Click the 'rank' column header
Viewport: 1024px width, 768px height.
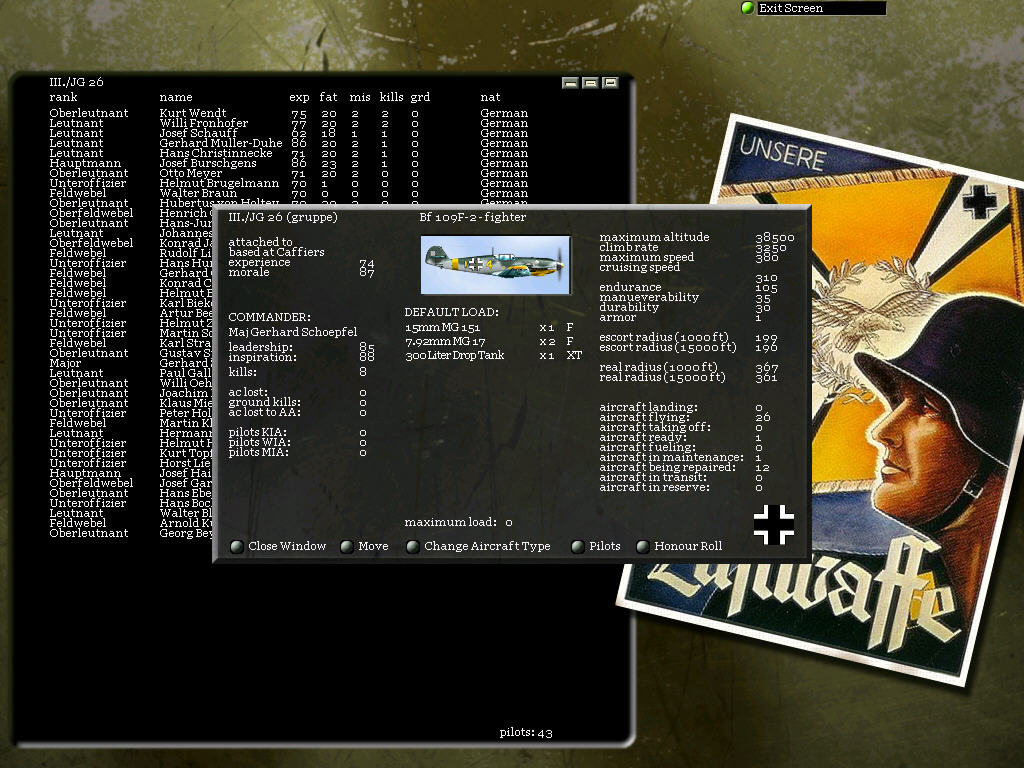(63, 97)
